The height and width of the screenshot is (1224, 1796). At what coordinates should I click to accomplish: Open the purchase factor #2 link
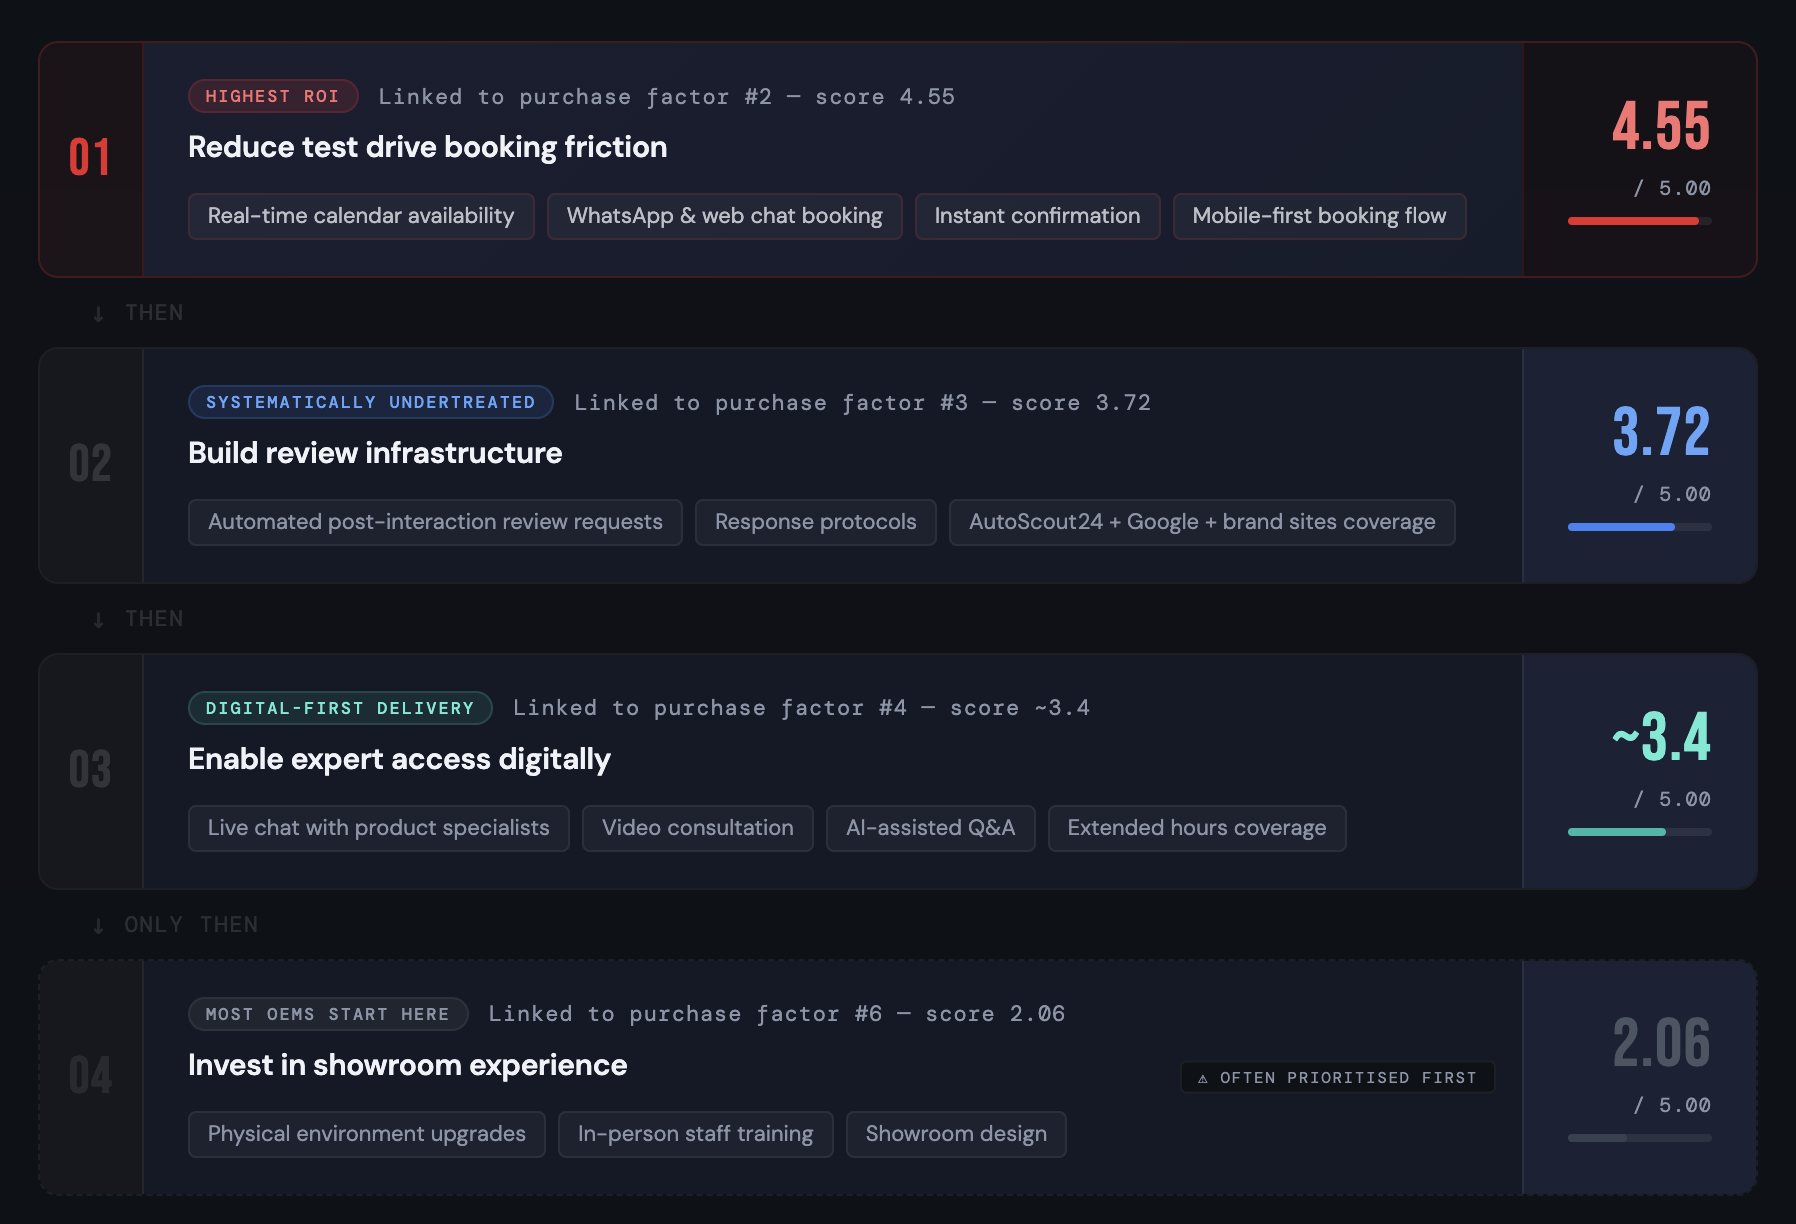click(x=666, y=96)
